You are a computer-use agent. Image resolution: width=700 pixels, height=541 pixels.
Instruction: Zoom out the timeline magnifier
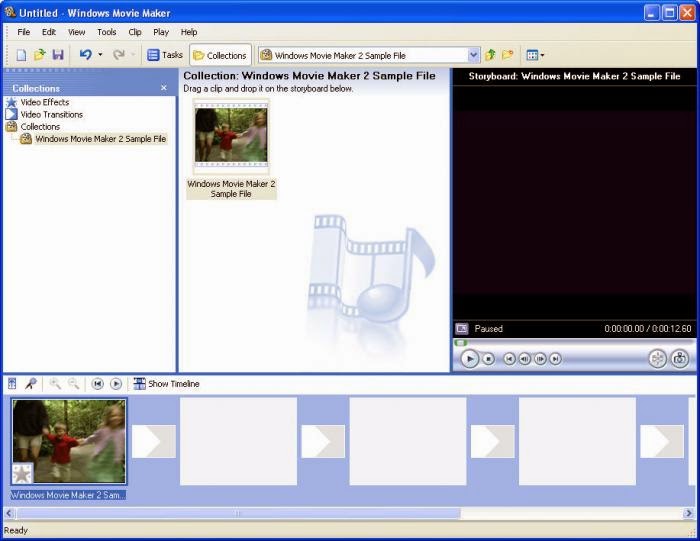(x=73, y=384)
